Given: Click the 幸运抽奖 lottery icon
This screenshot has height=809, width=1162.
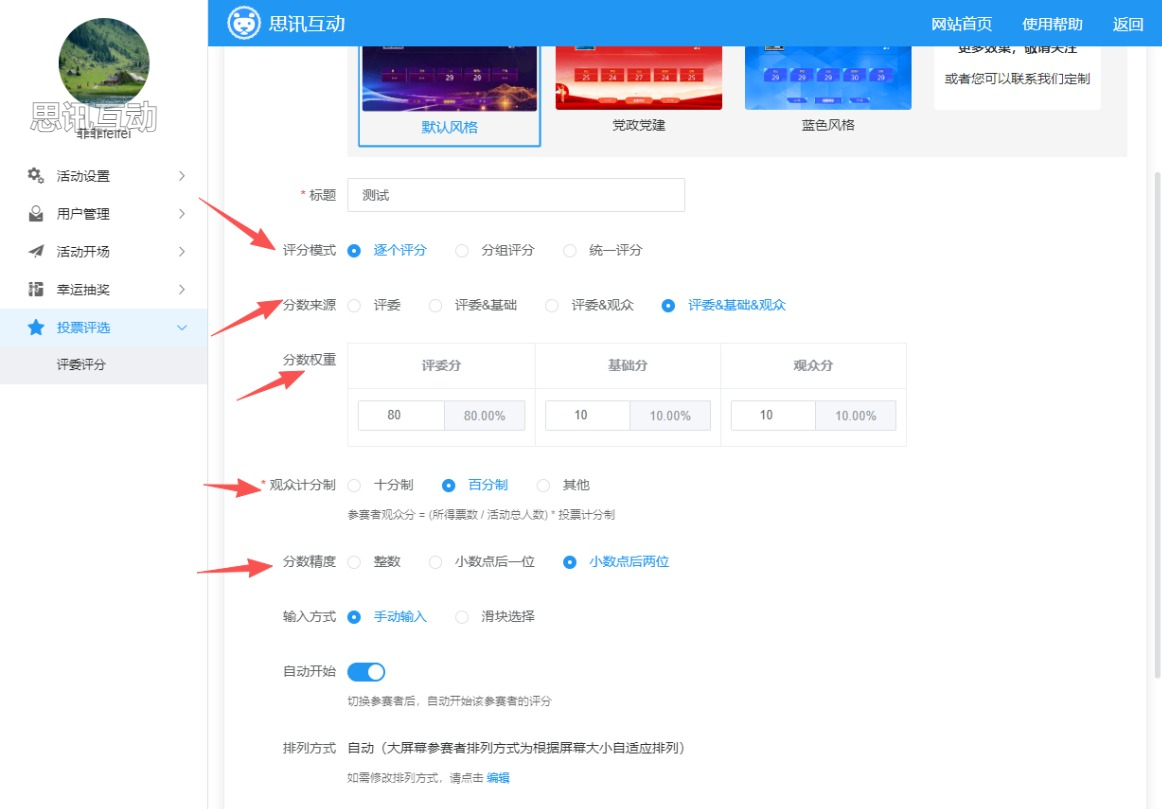Looking at the screenshot, I should click(36, 290).
